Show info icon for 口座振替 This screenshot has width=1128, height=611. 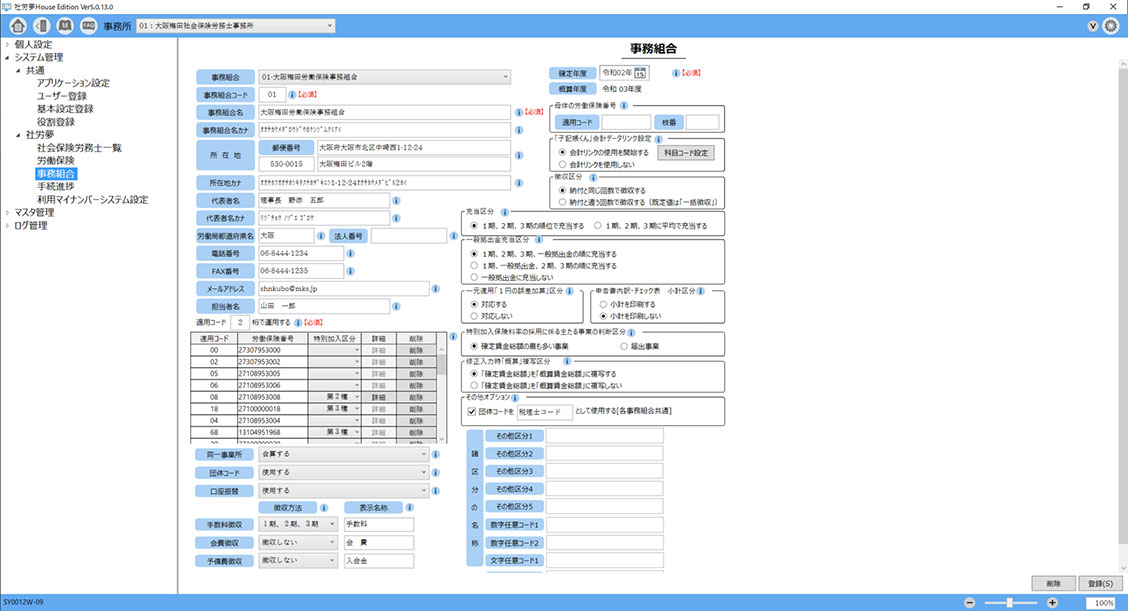(x=436, y=491)
